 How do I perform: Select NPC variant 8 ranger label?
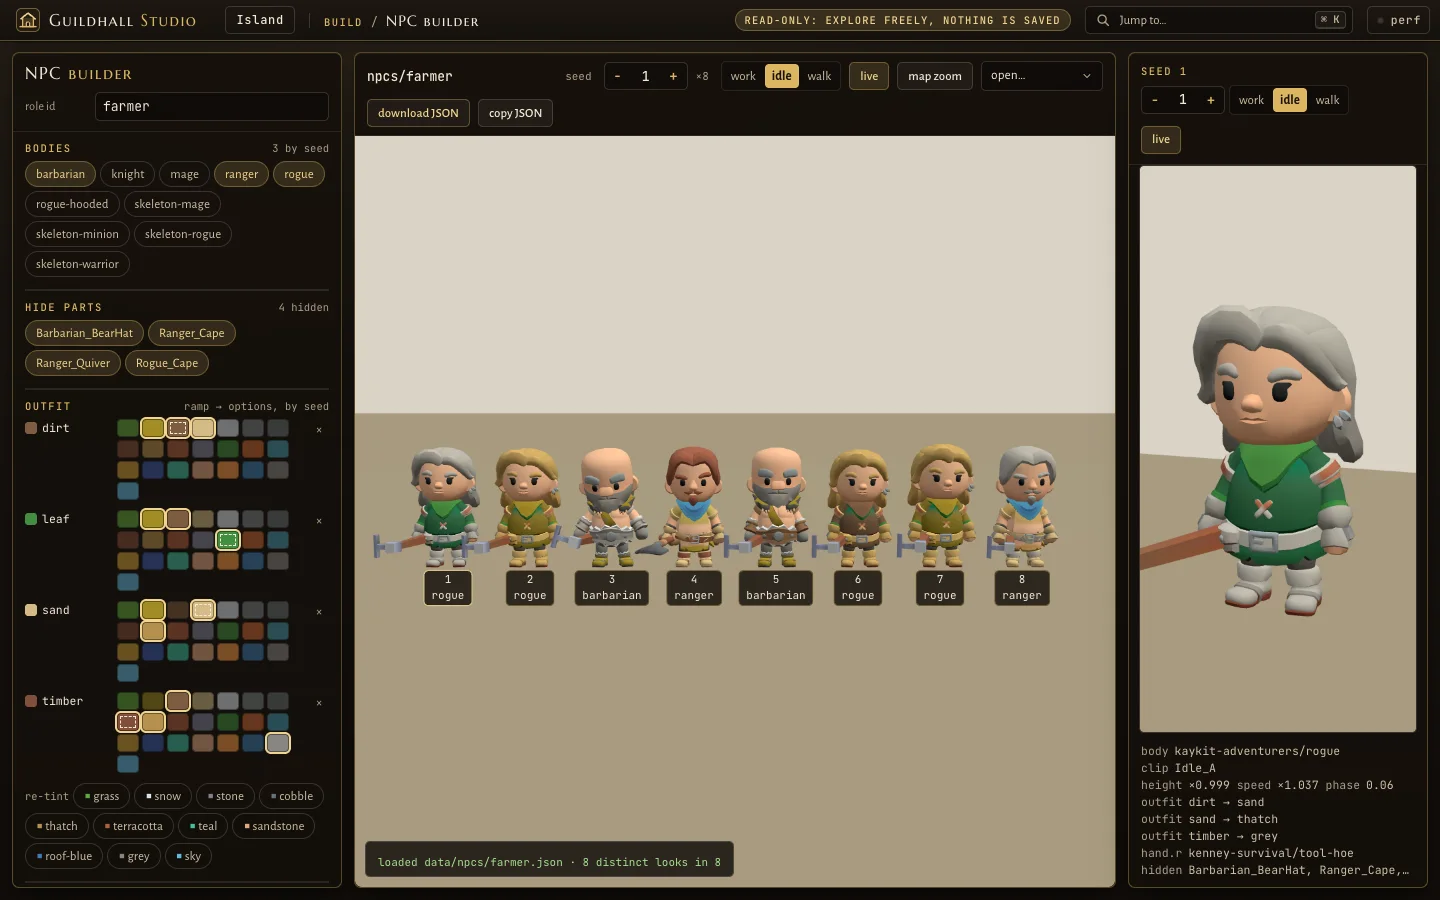1022,588
